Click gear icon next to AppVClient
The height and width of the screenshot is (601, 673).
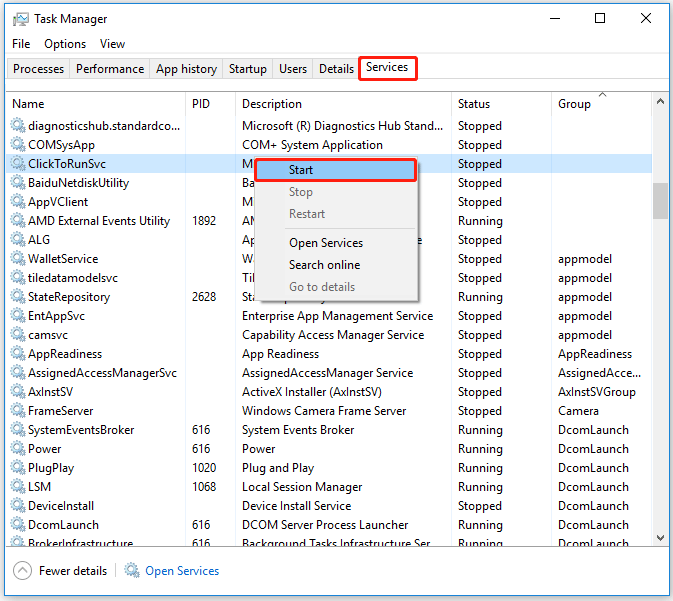pyautogui.click(x=18, y=201)
